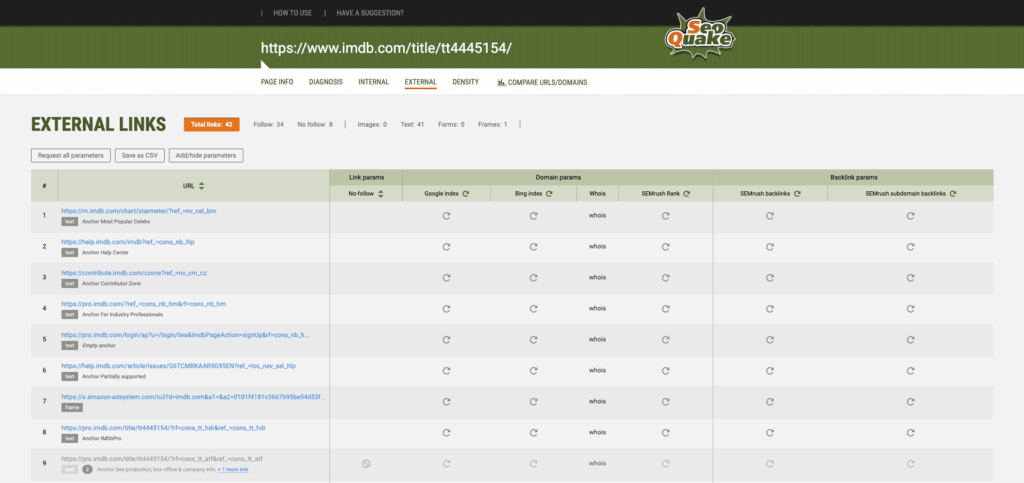The image size is (1024, 483).
Task: Refresh Google index column via header icon
Action: [x=466, y=194]
